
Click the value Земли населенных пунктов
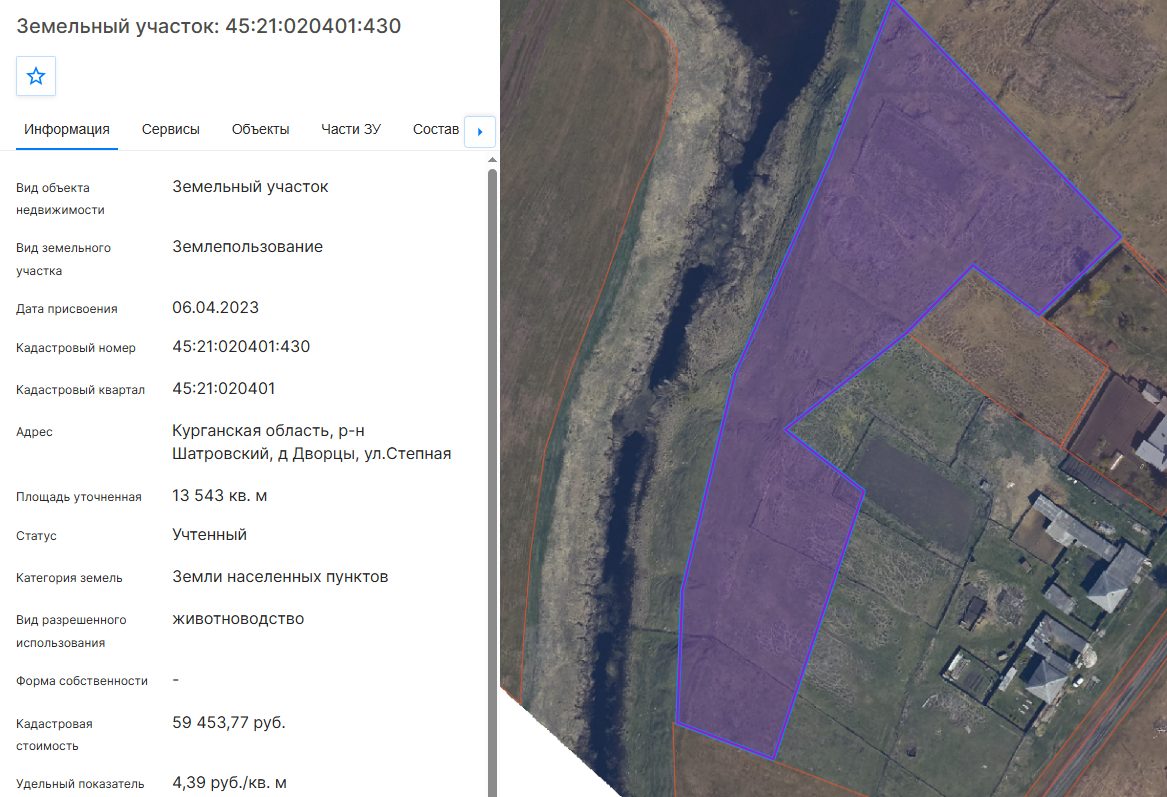[280, 577]
